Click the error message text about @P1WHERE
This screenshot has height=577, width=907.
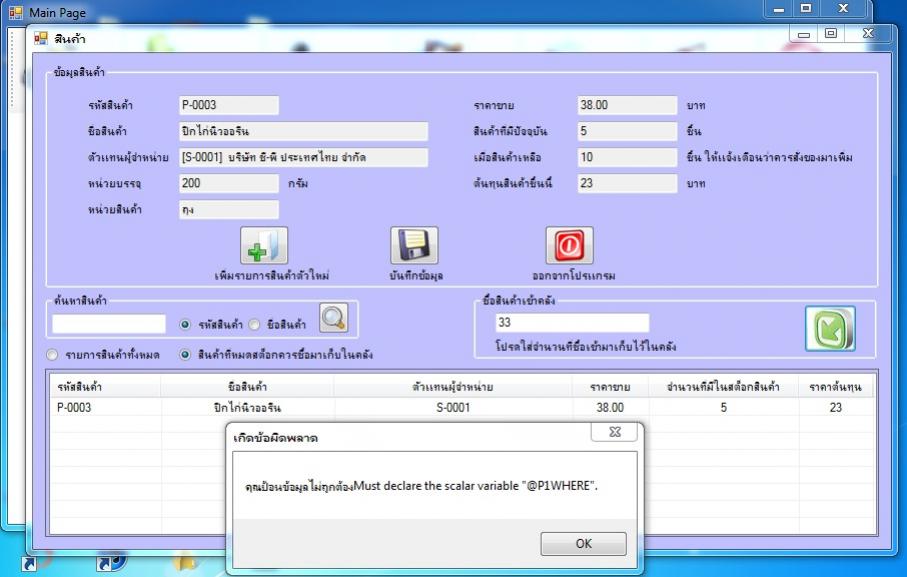click(421, 486)
